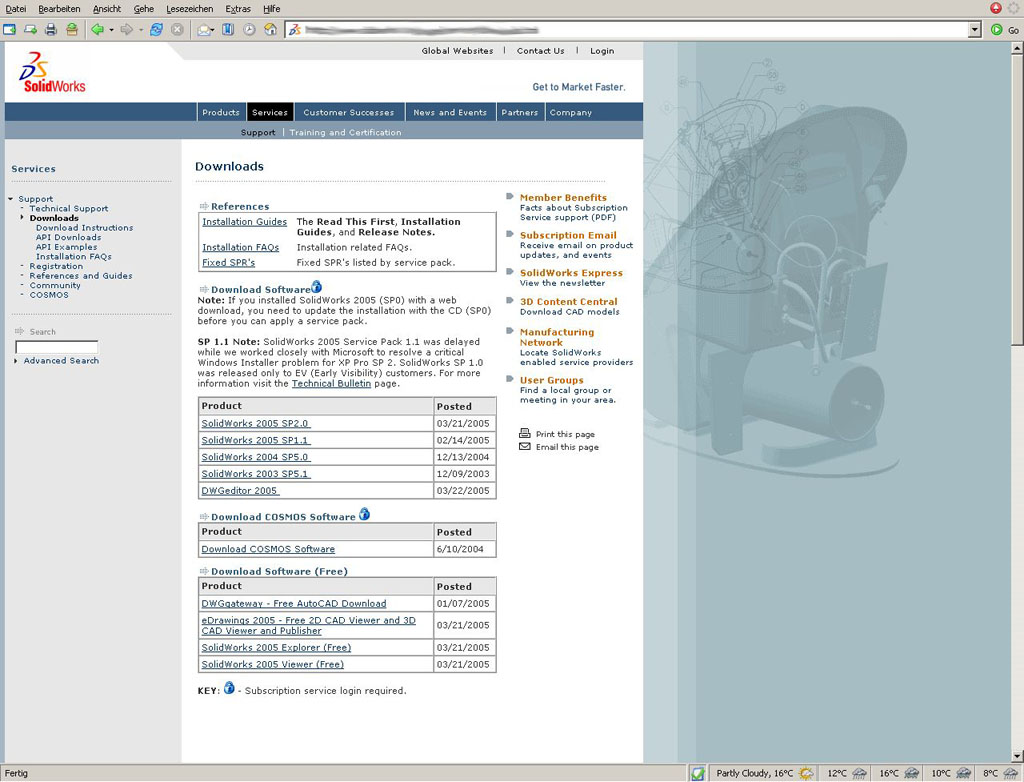
Task: Click the Partly Cloudy sun weather icon
Action: (807, 774)
